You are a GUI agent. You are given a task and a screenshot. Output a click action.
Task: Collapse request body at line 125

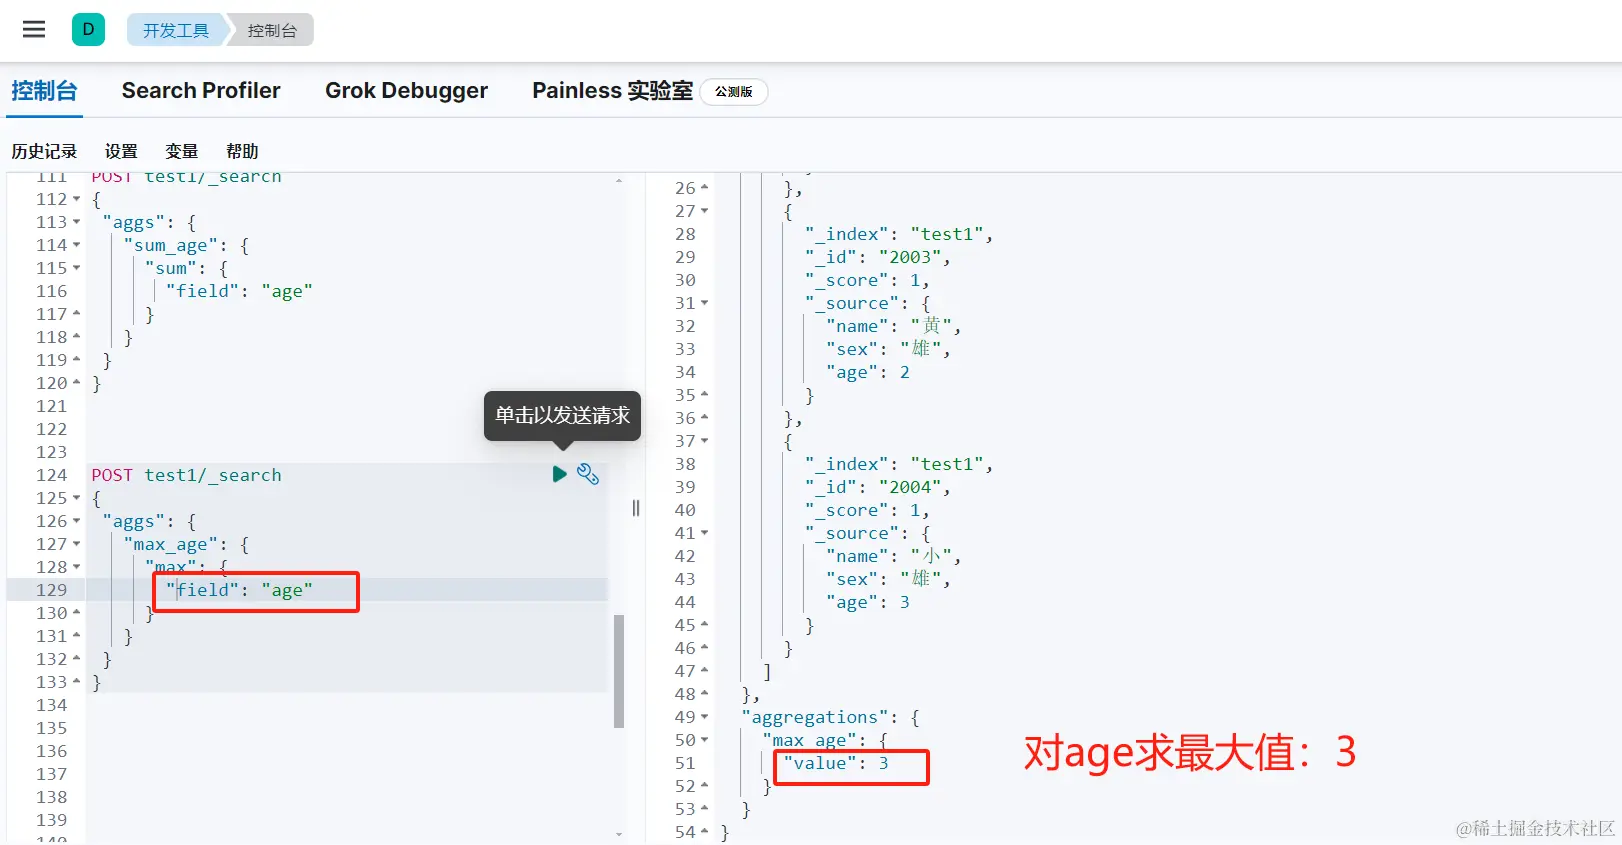pyautogui.click(x=76, y=498)
